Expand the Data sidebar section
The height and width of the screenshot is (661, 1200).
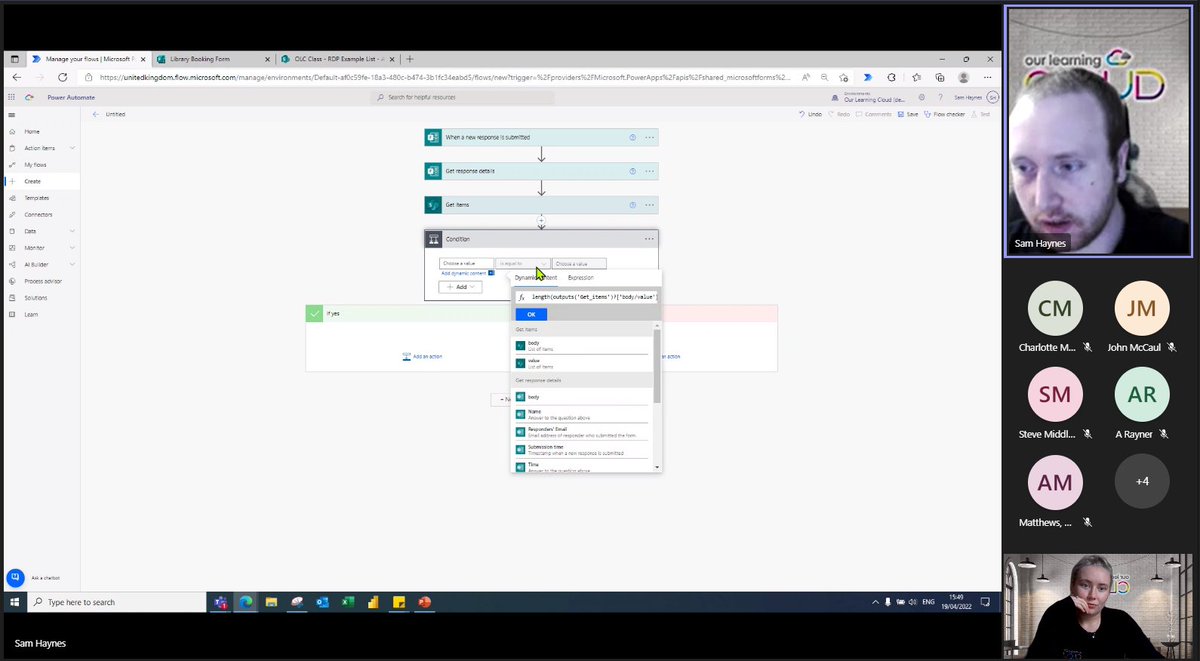tap(73, 231)
